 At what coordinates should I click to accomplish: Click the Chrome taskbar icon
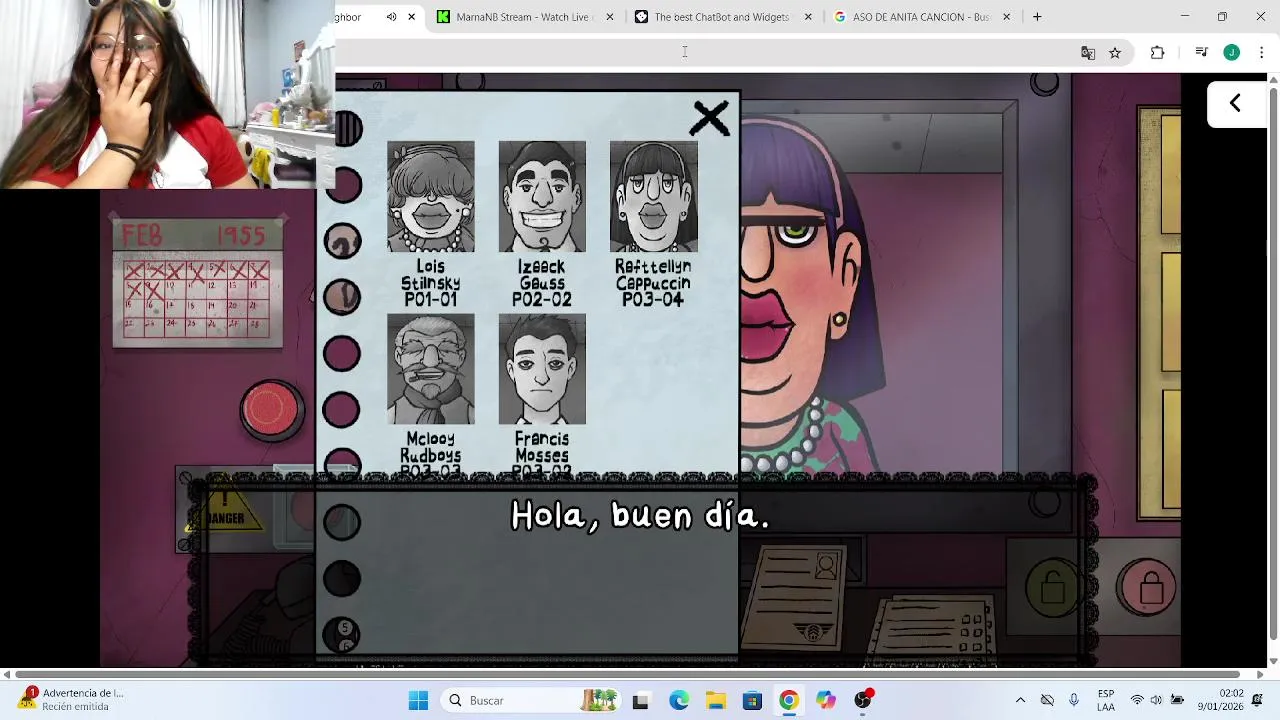point(789,700)
